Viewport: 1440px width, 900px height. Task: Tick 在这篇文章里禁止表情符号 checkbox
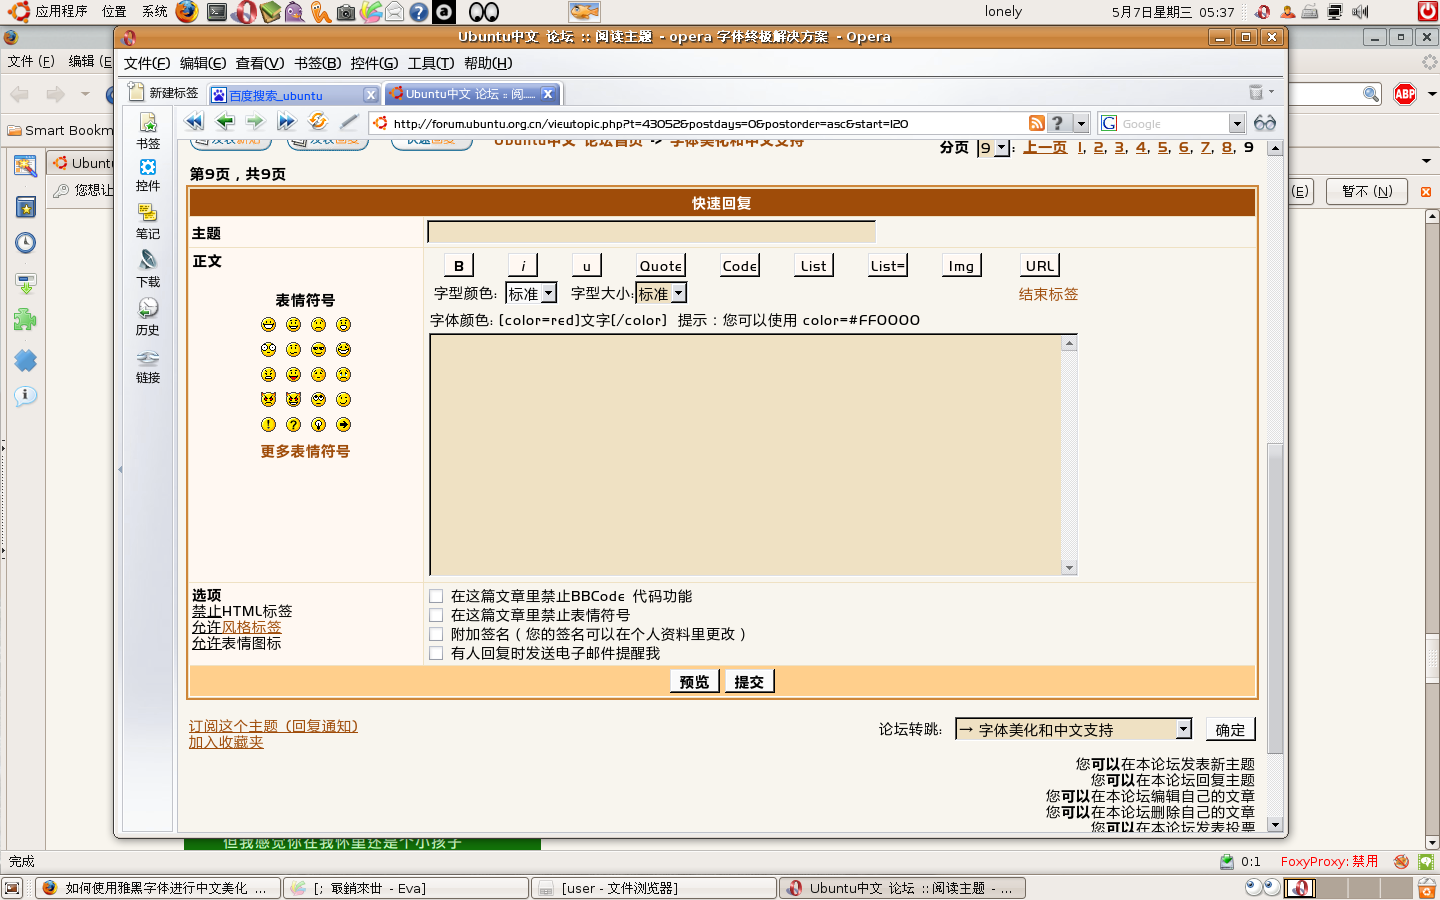(436, 615)
